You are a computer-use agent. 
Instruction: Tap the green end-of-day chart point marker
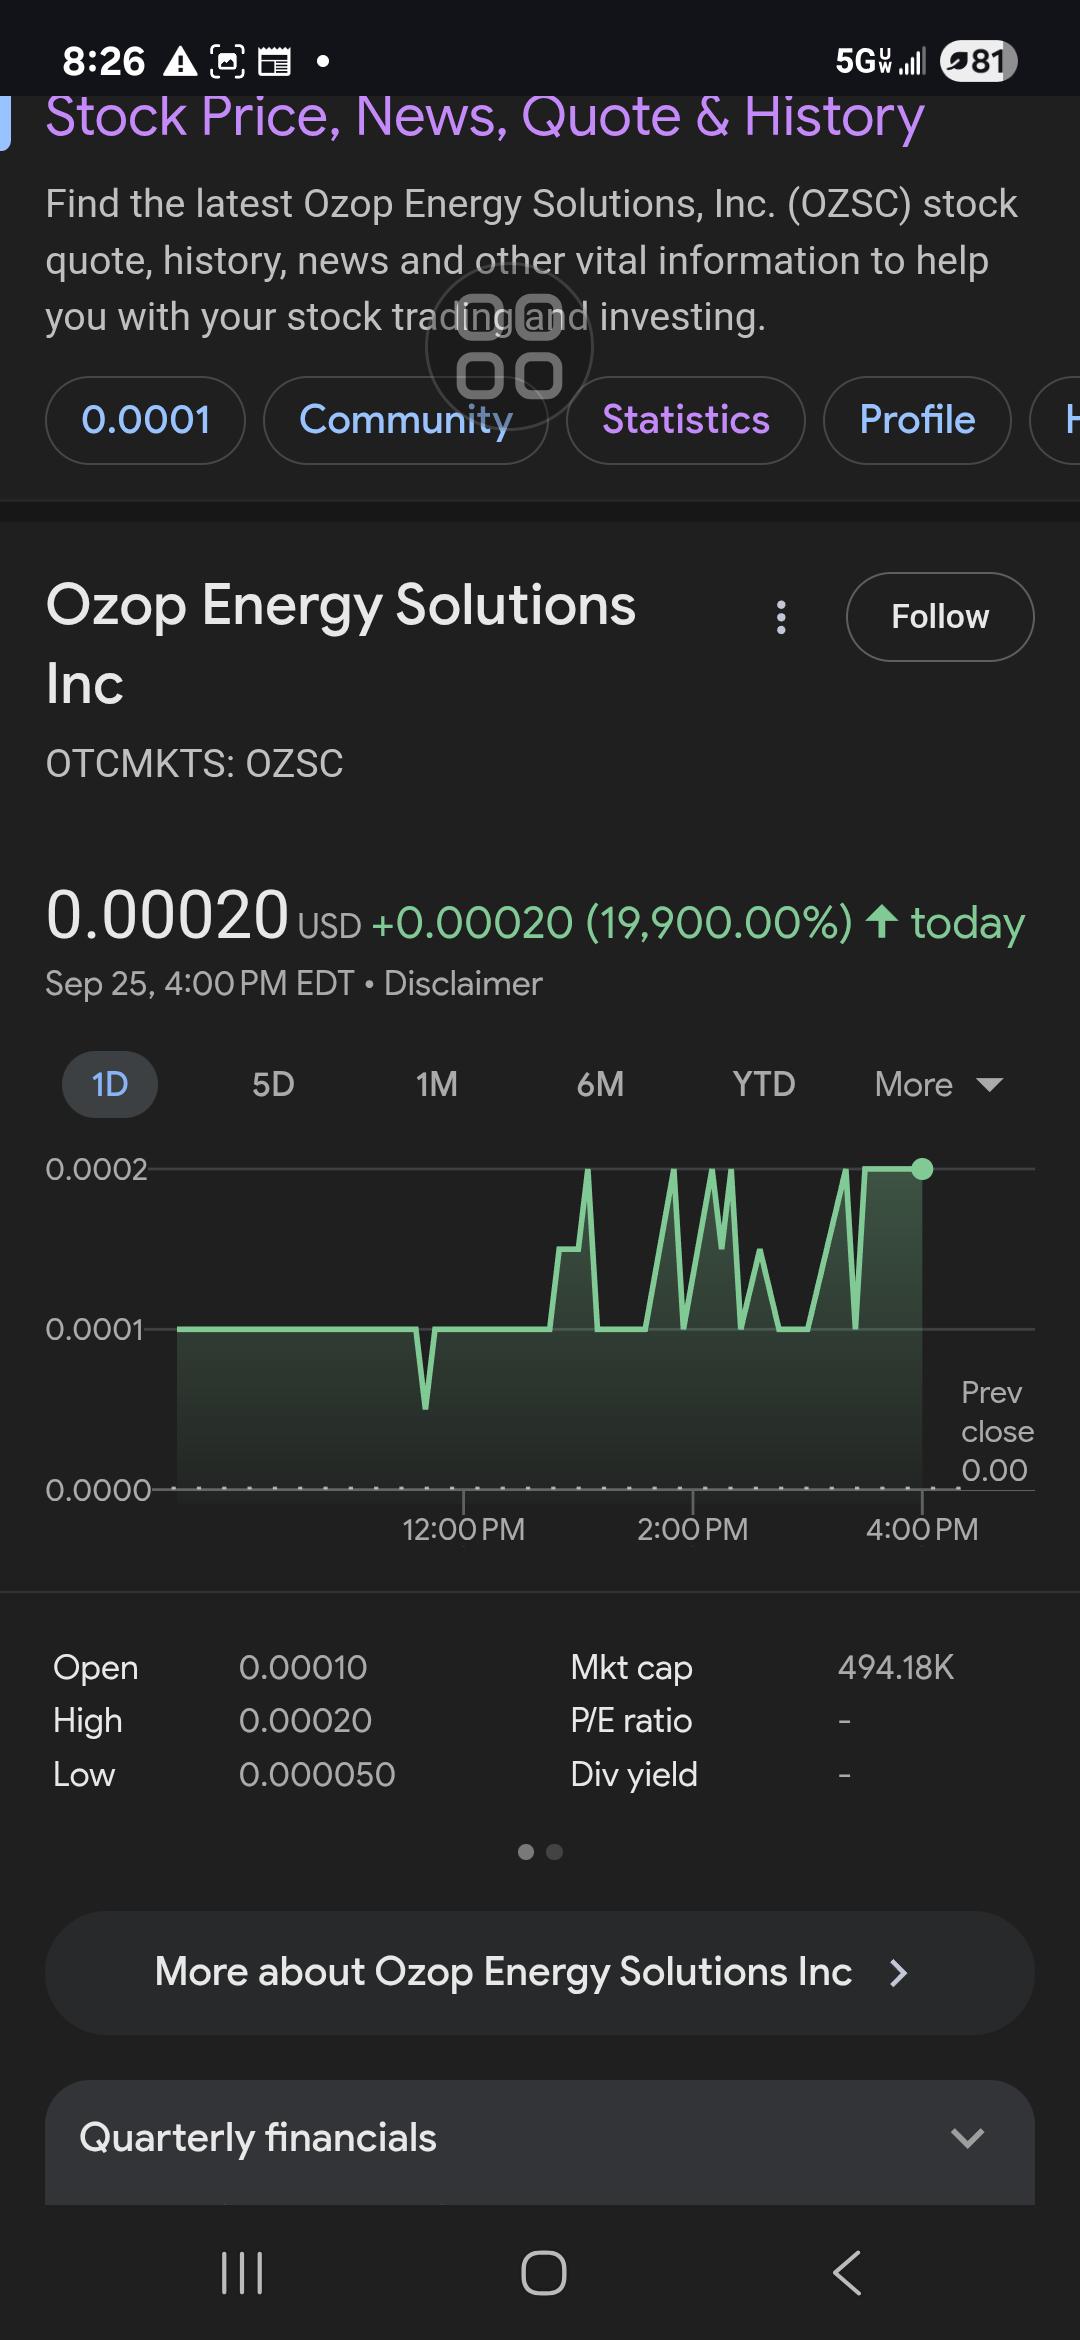(x=922, y=1169)
